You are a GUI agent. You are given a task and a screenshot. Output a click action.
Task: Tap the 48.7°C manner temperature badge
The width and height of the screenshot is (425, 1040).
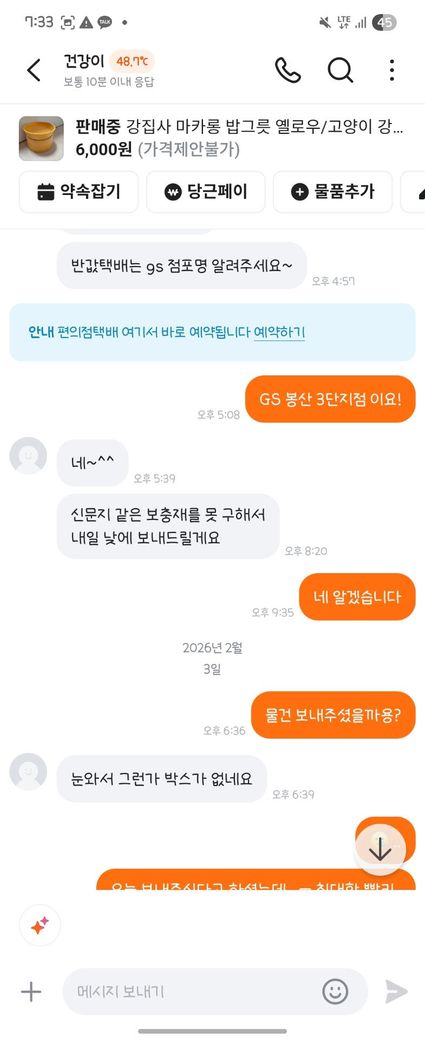[132, 62]
